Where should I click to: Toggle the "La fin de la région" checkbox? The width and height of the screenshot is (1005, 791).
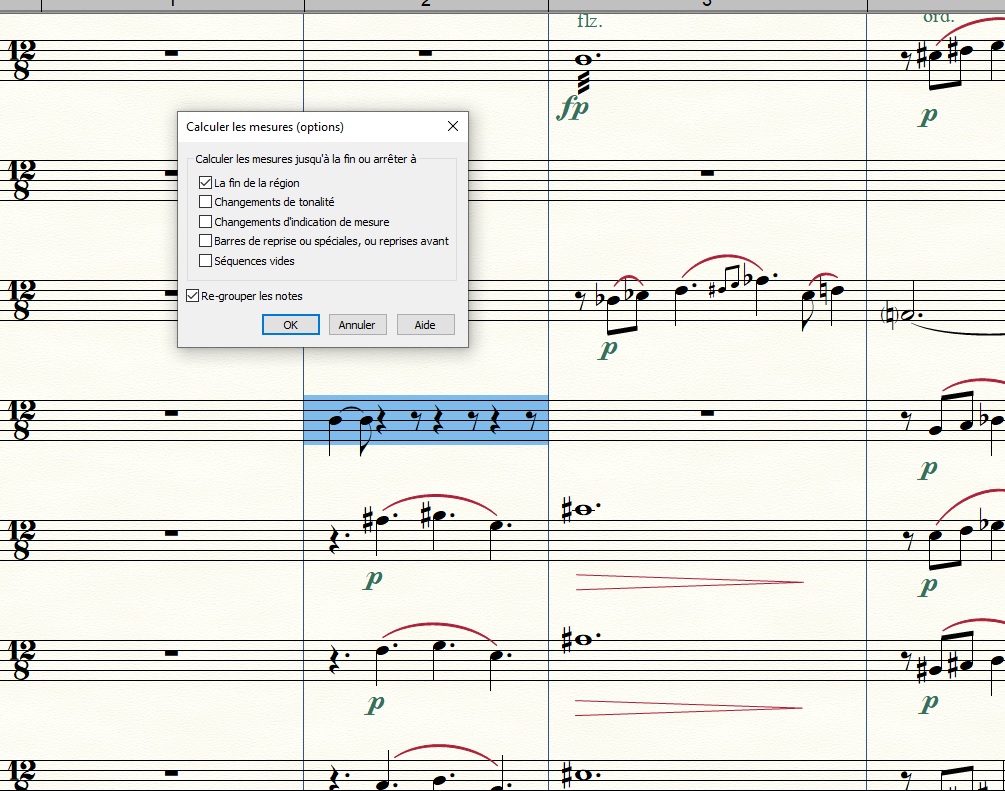pyautogui.click(x=206, y=183)
